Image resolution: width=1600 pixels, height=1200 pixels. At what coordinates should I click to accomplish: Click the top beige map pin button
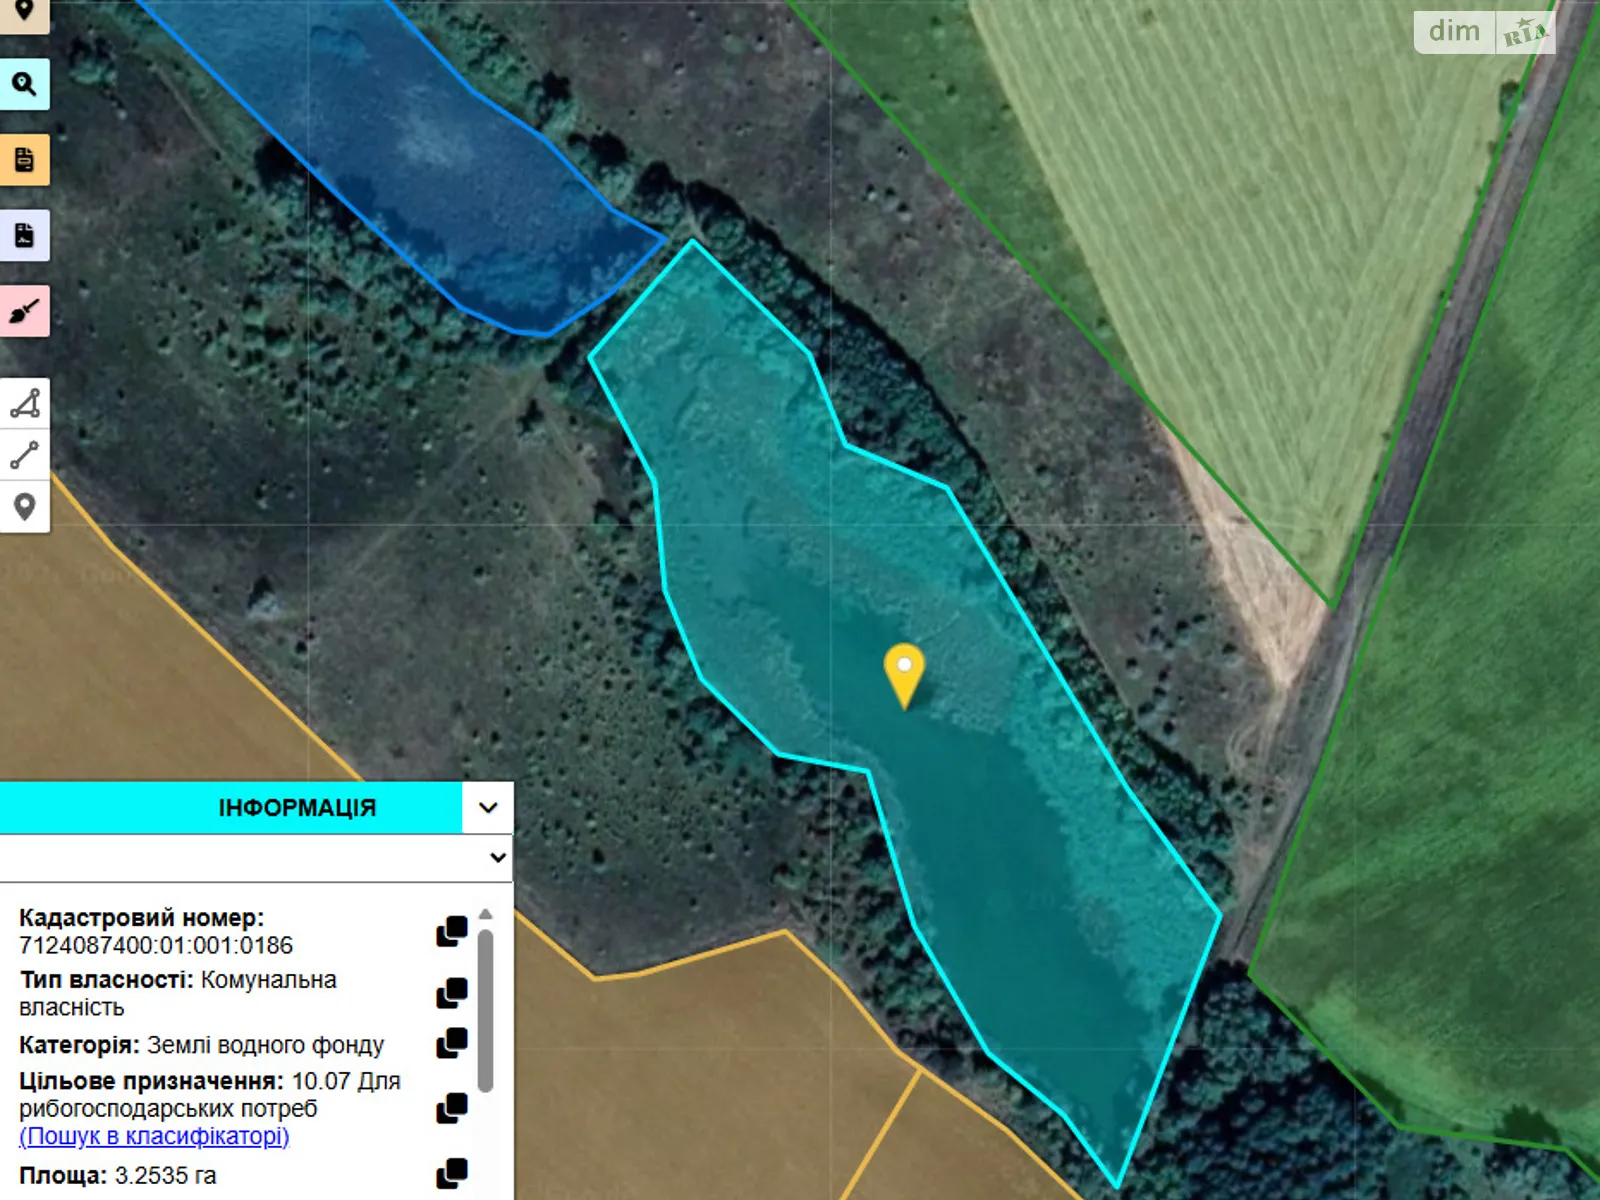(x=24, y=12)
